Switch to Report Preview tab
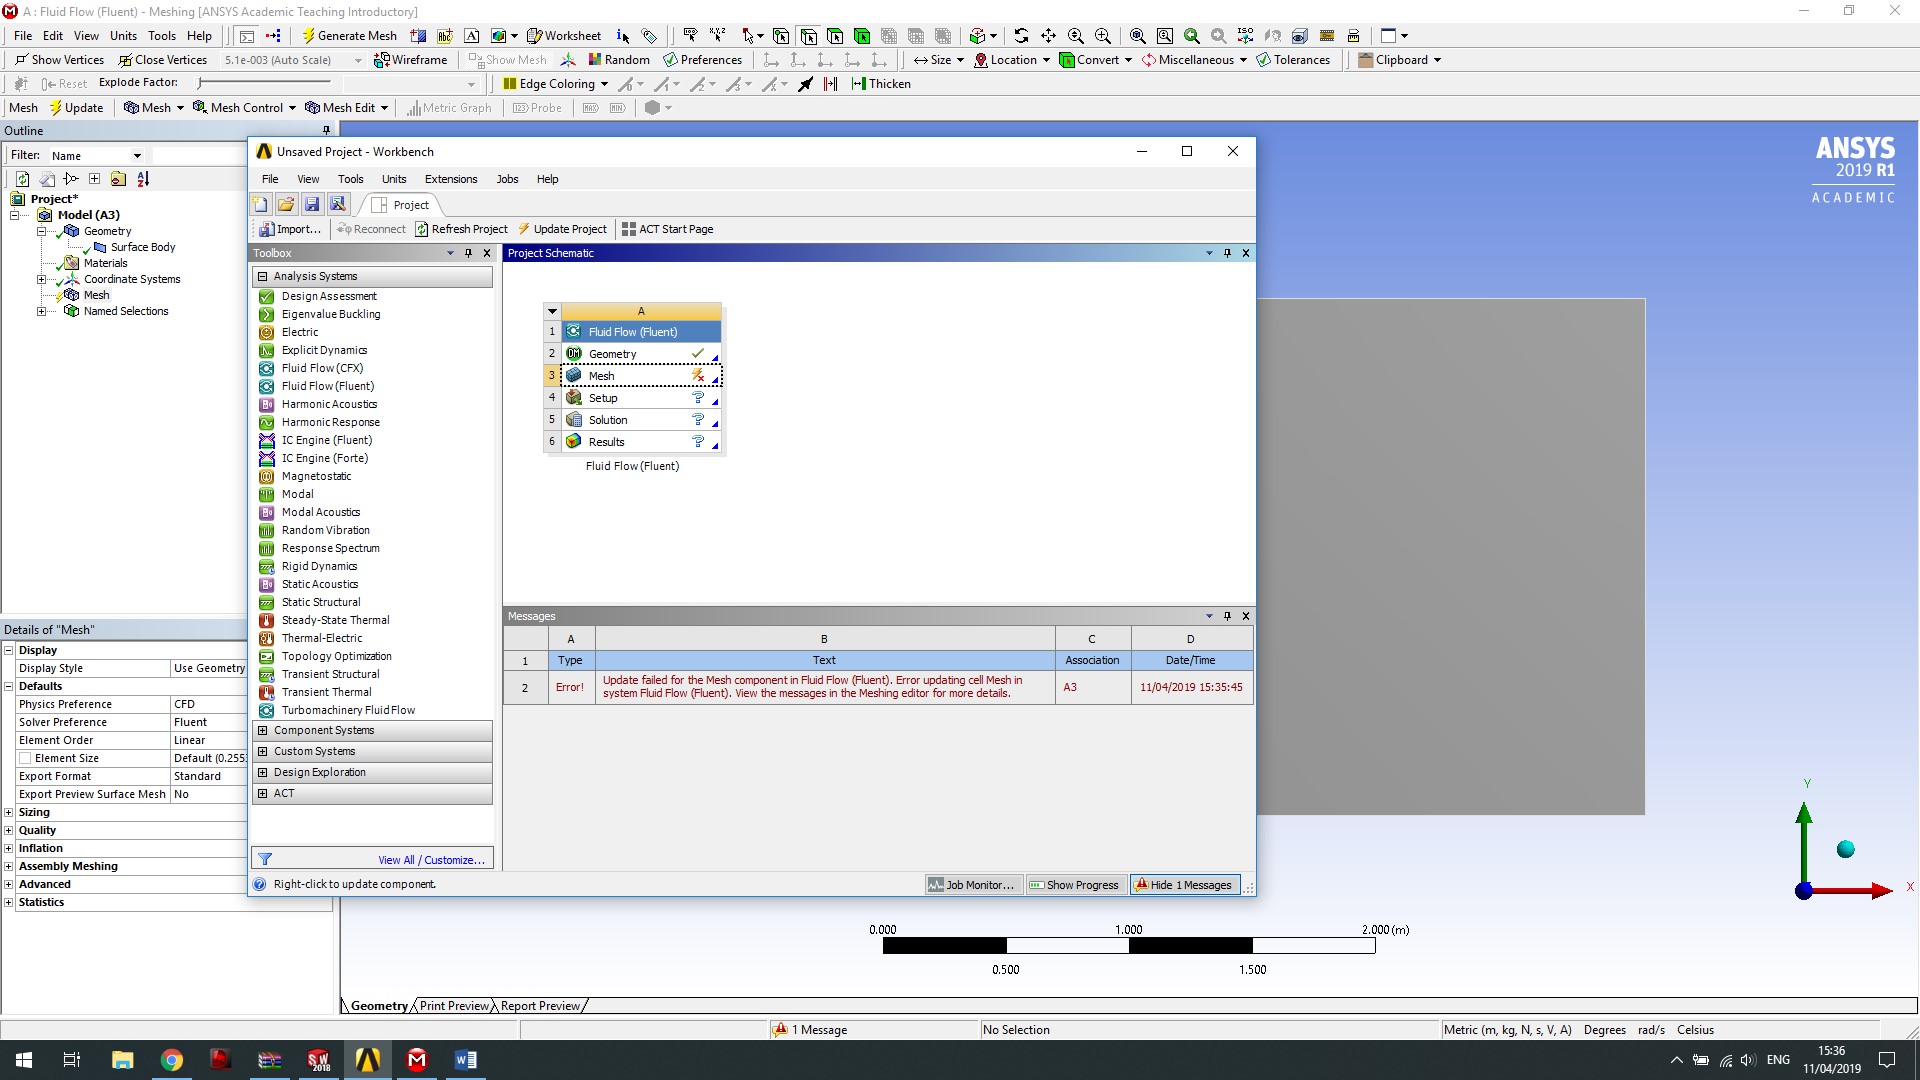The height and width of the screenshot is (1080, 1920). click(540, 1006)
